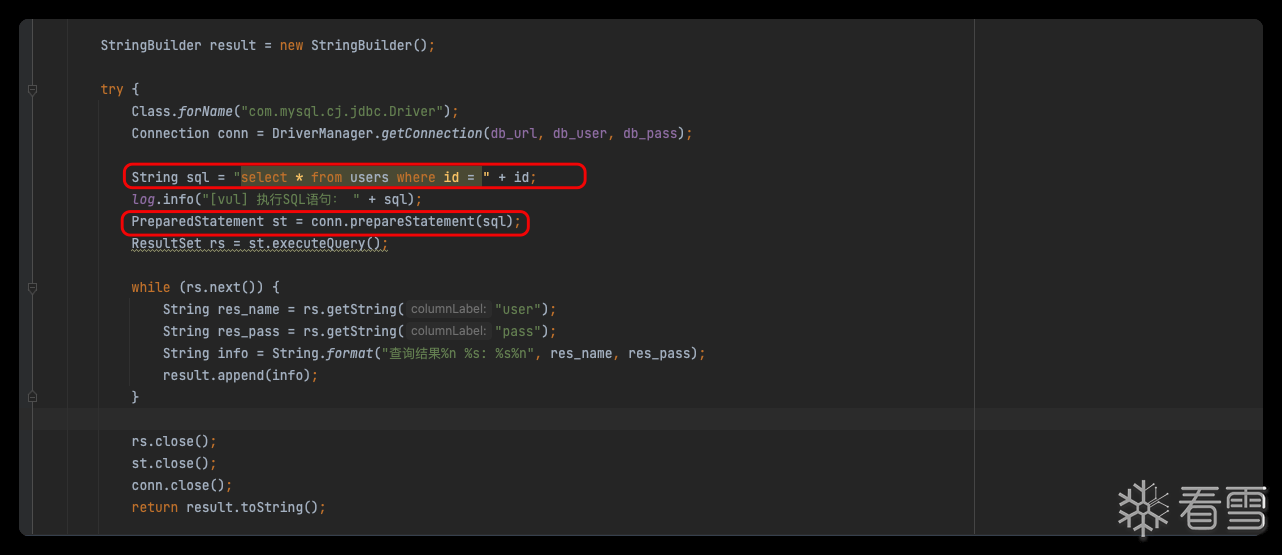Screen dimensions: 1282x555
Task: Click the Kanxue snowflake watermark logo
Action: 1143,509
